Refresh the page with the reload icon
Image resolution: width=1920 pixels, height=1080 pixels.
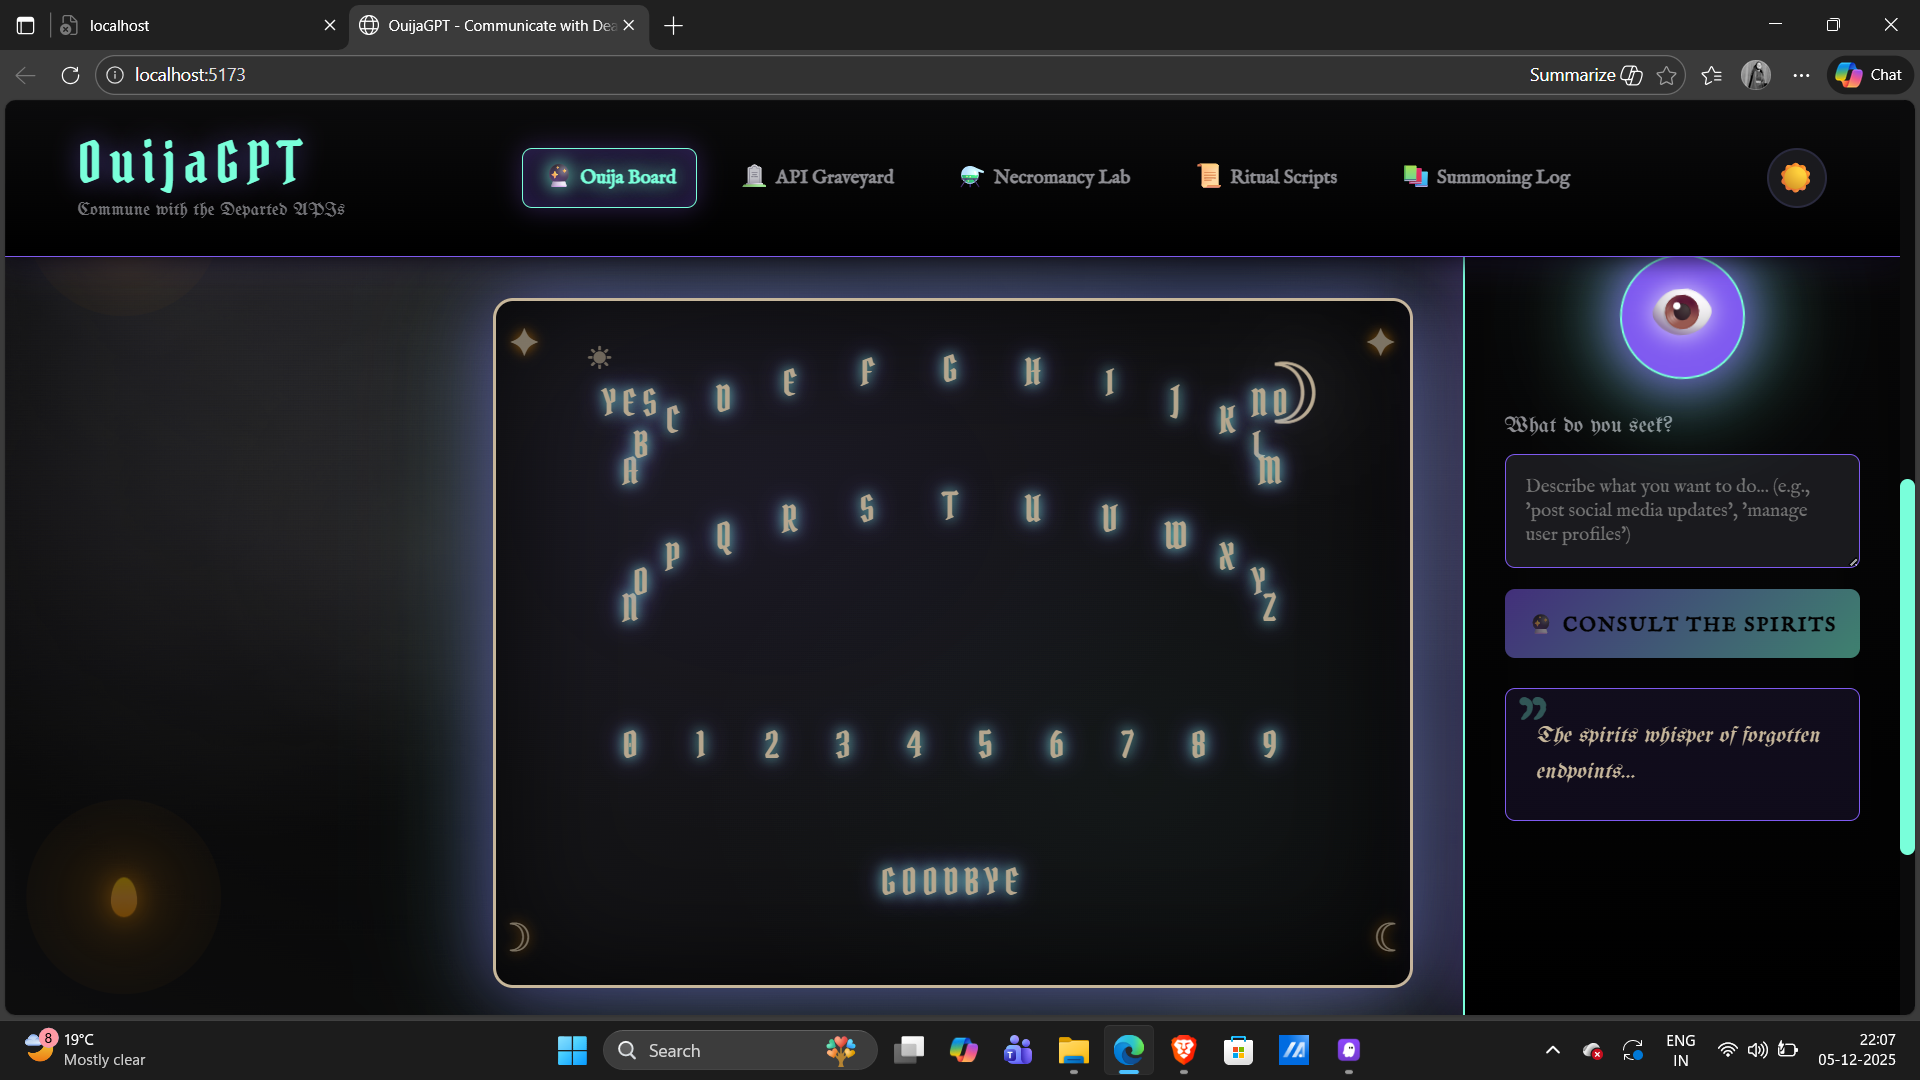[x=70, y=75]
